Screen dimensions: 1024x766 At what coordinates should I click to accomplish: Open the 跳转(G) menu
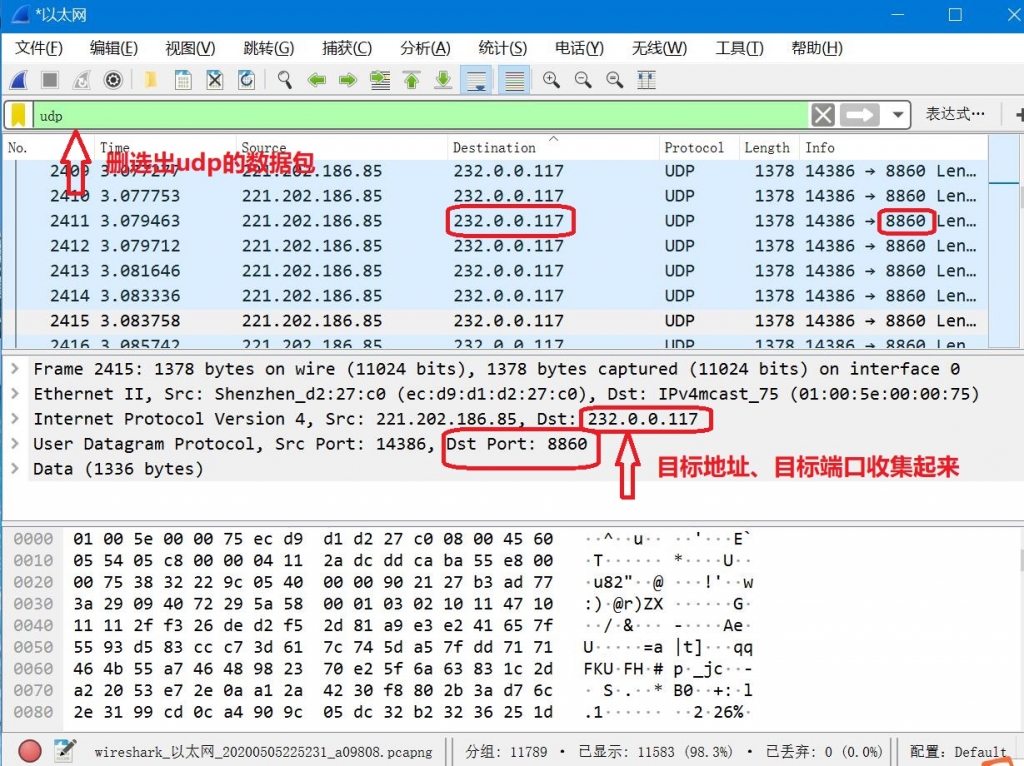click(x=268, y=48)
